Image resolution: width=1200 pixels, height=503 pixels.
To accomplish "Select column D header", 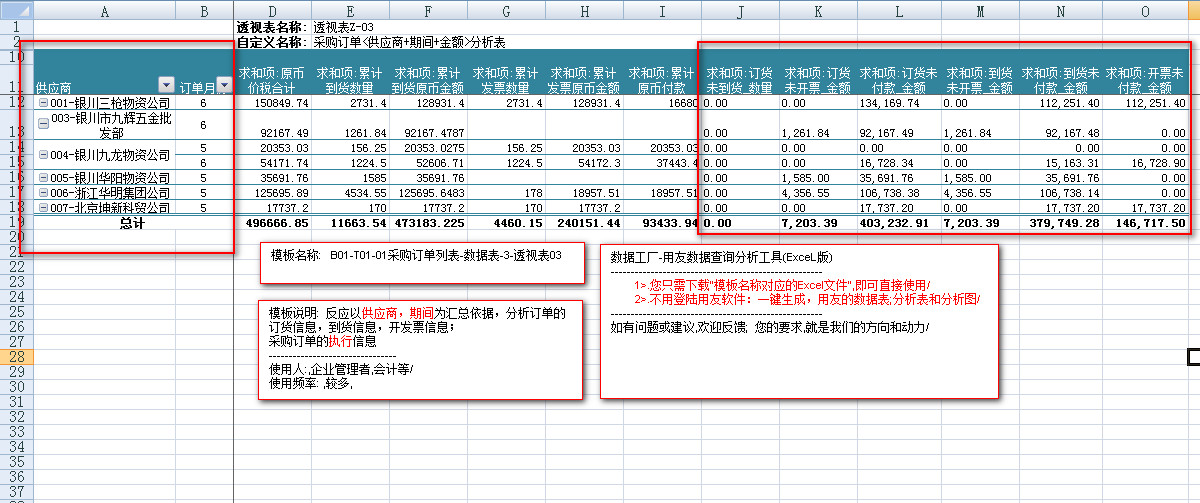I will [273, 9].
